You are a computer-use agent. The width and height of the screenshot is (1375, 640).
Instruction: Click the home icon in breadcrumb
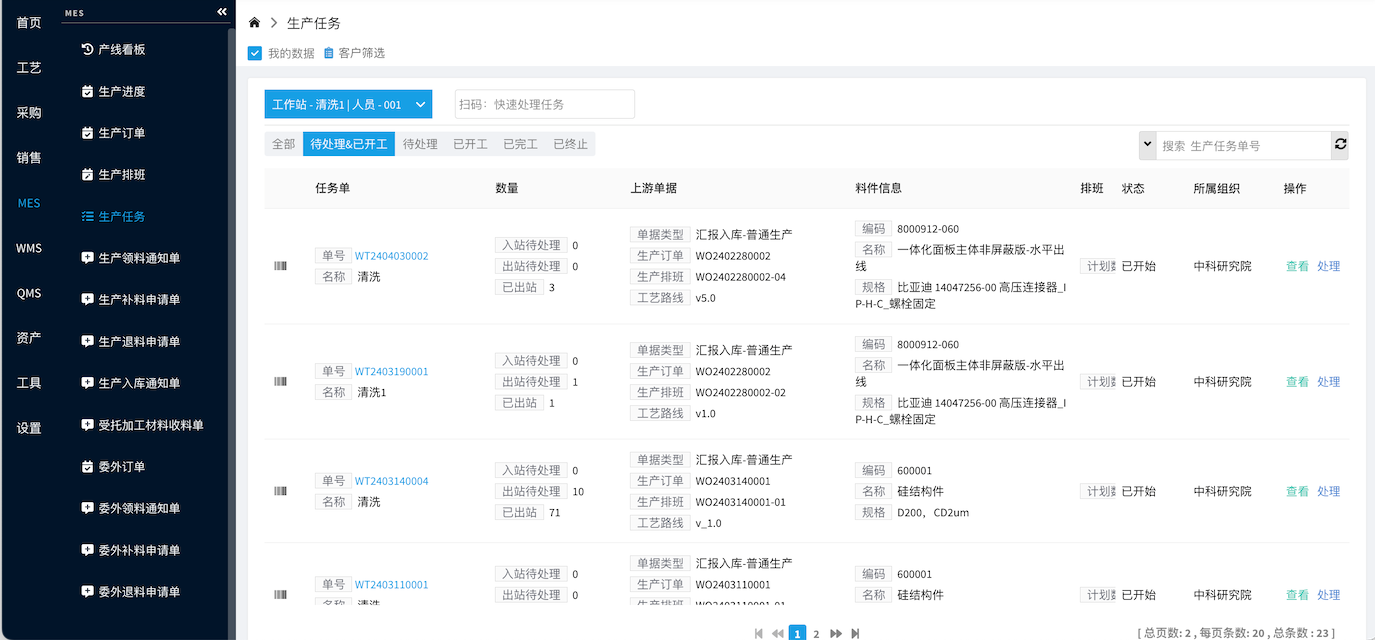[x=255, y=22]
